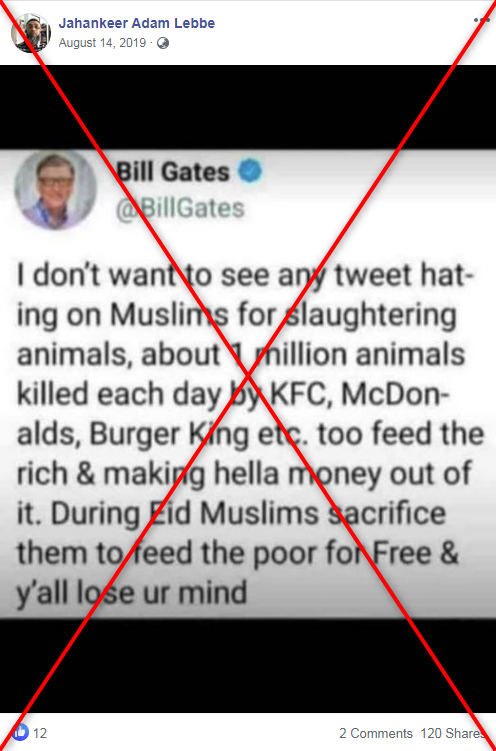Open the three-dot post options menu
This screenshot has width=496, height=751.
(481, 20)
